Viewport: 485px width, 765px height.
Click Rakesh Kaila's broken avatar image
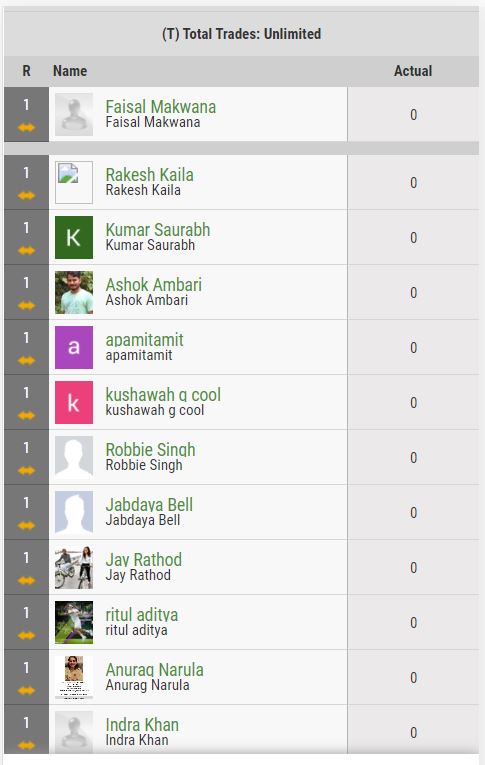point(74,182)
